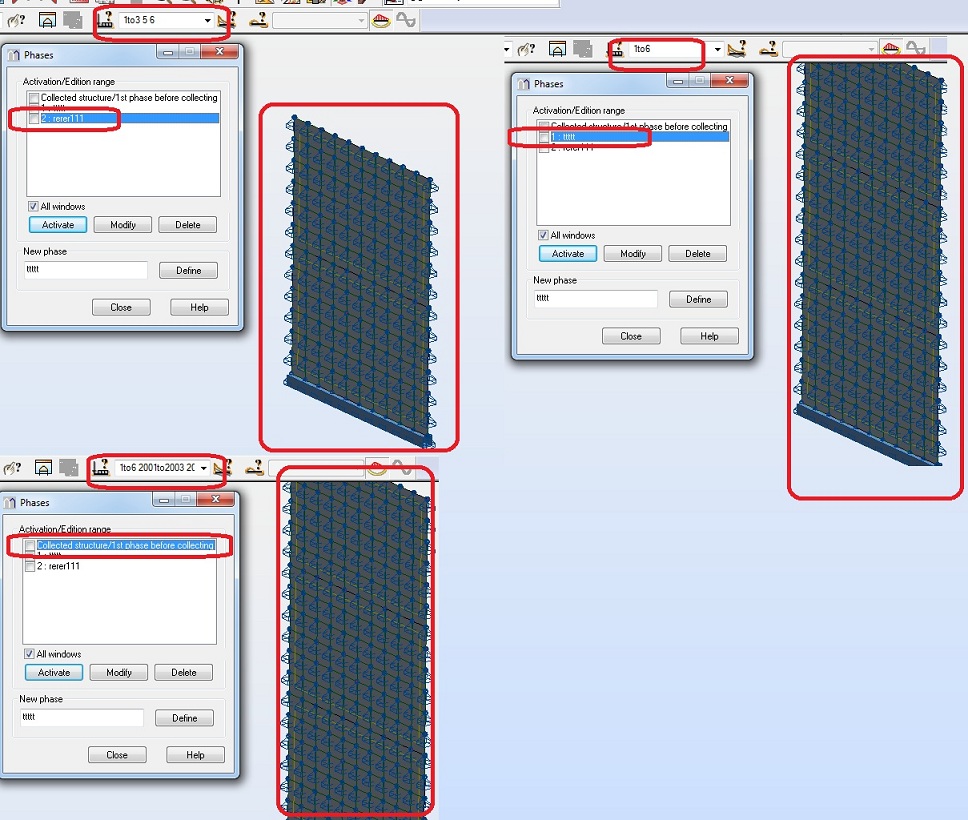This screenshot has height=820, width=968.
Task: Click Define in dialog highlighting ttttt
Action: [x=698, y=299]
